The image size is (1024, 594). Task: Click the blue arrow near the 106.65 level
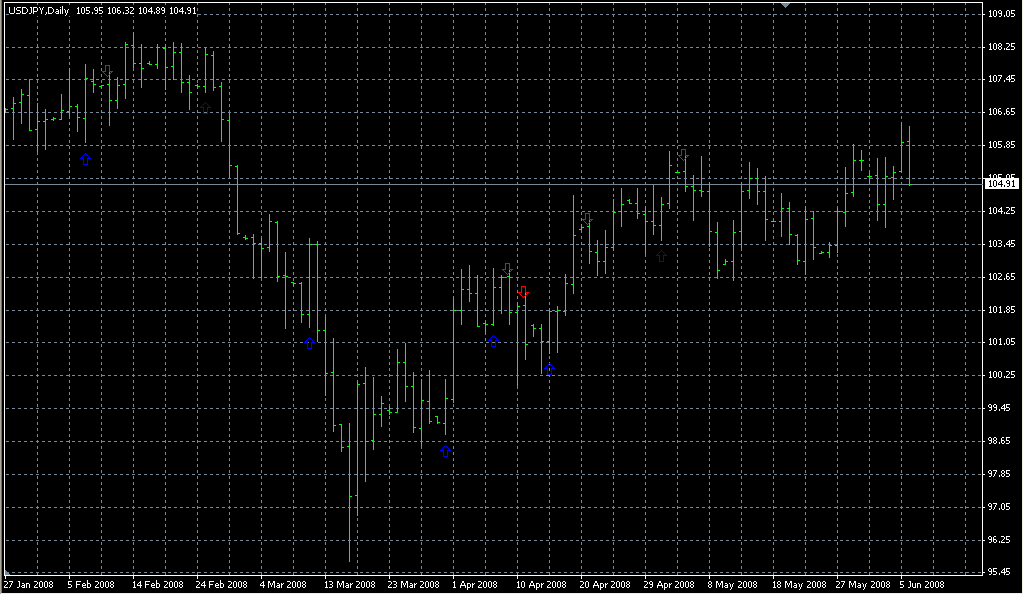coord(203,107)
